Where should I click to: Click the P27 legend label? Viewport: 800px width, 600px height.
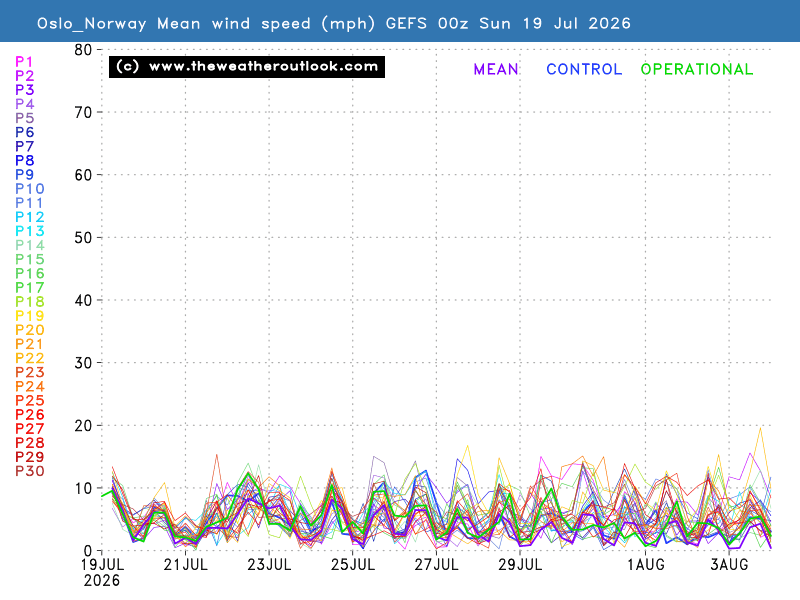click(x=30, y=429)
